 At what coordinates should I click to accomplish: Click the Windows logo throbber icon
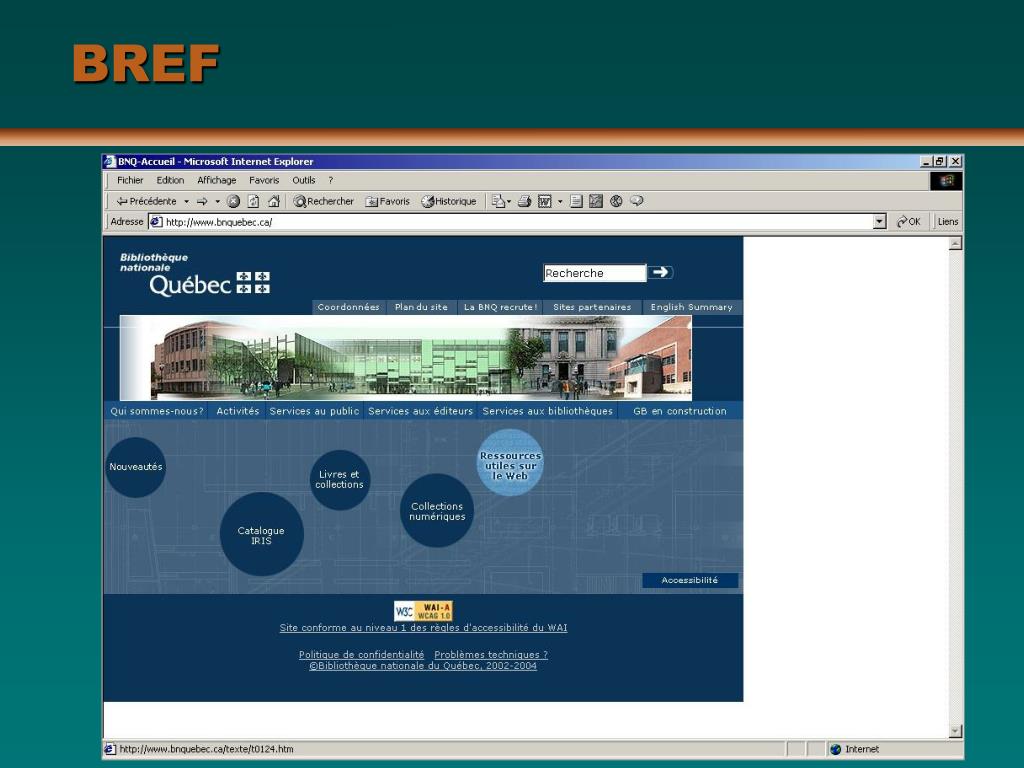point(946,180)
